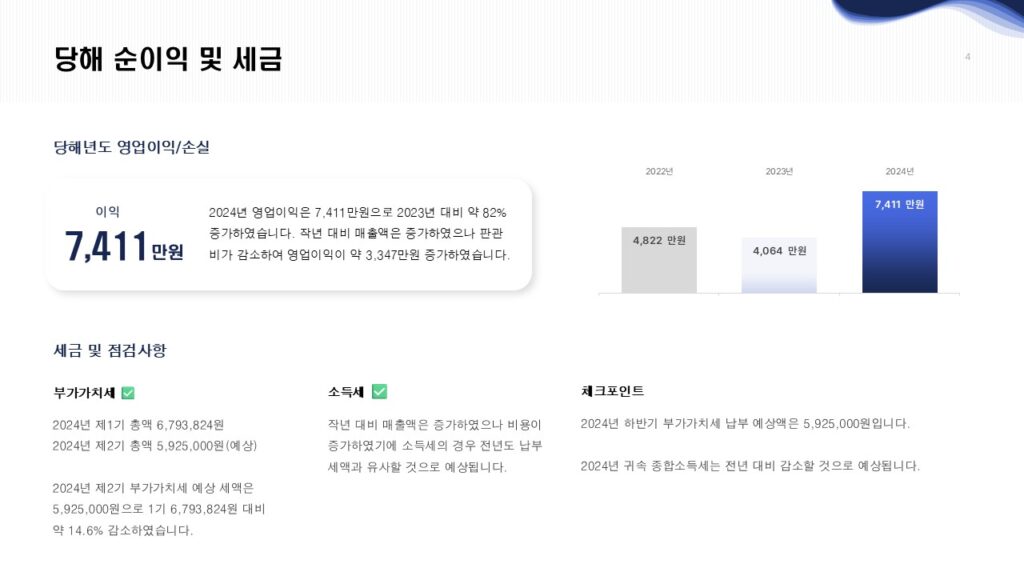Viewport: 1024px width, 576px height.
Task: Click the 소득세 explanation paragraph
Action: (435, 445)
